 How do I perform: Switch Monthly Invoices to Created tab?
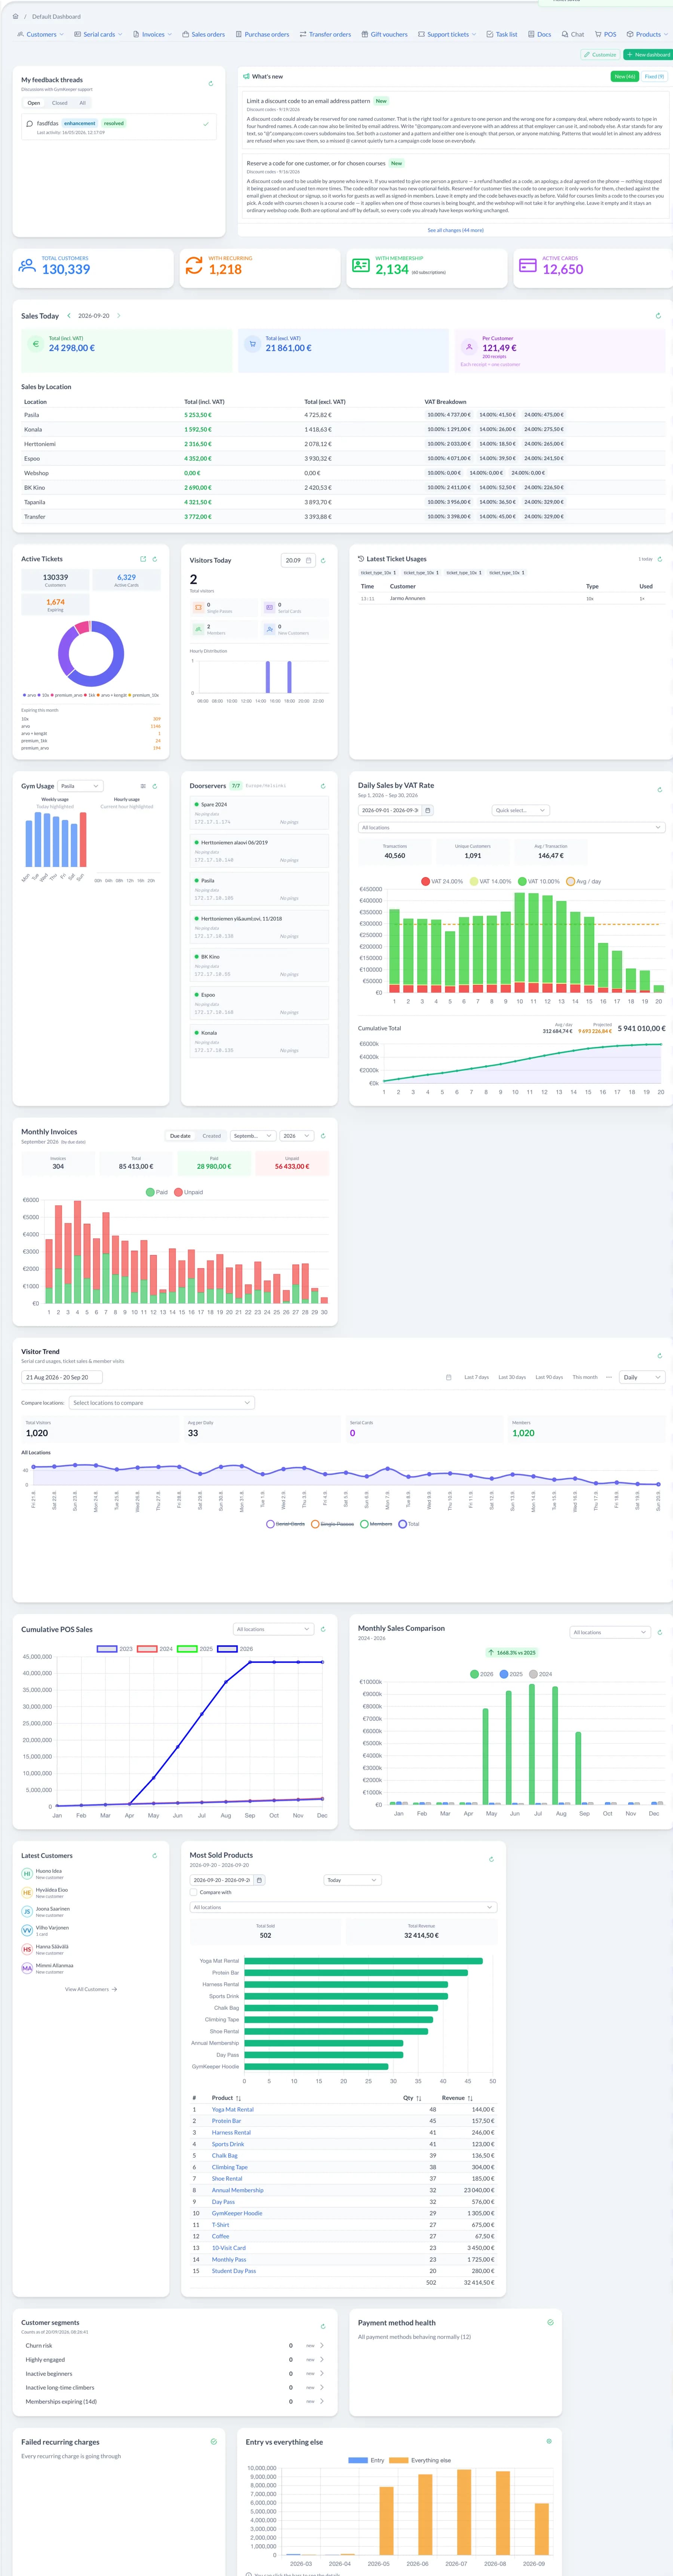[212, 1136]
